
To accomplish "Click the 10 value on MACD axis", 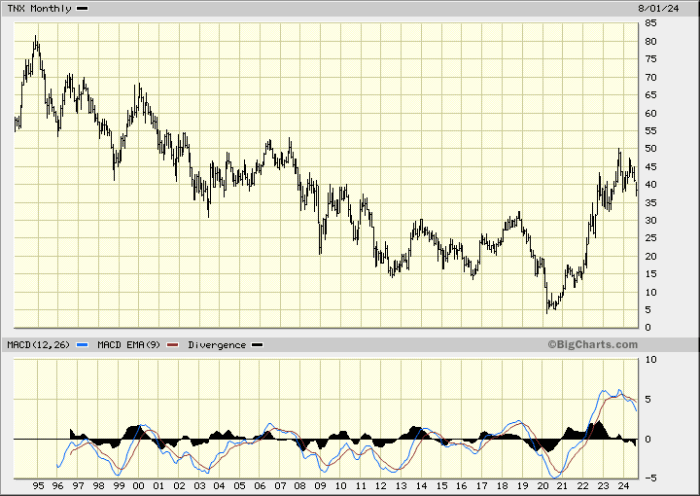I will [x=650, y=359].
